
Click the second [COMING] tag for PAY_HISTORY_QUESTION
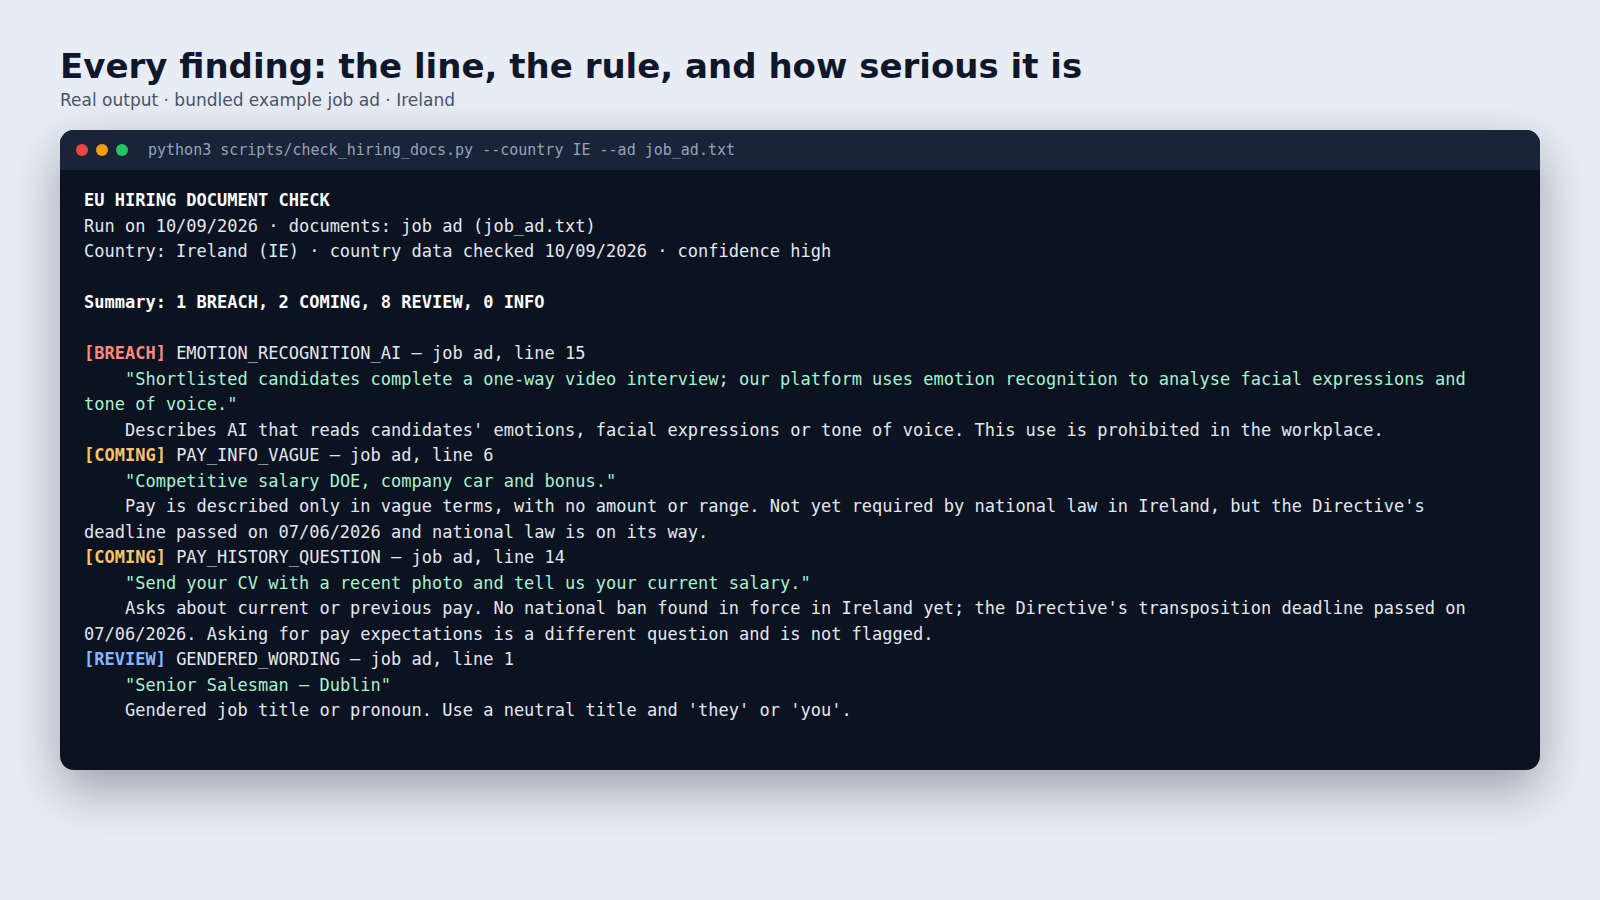[x=125, y=557]
